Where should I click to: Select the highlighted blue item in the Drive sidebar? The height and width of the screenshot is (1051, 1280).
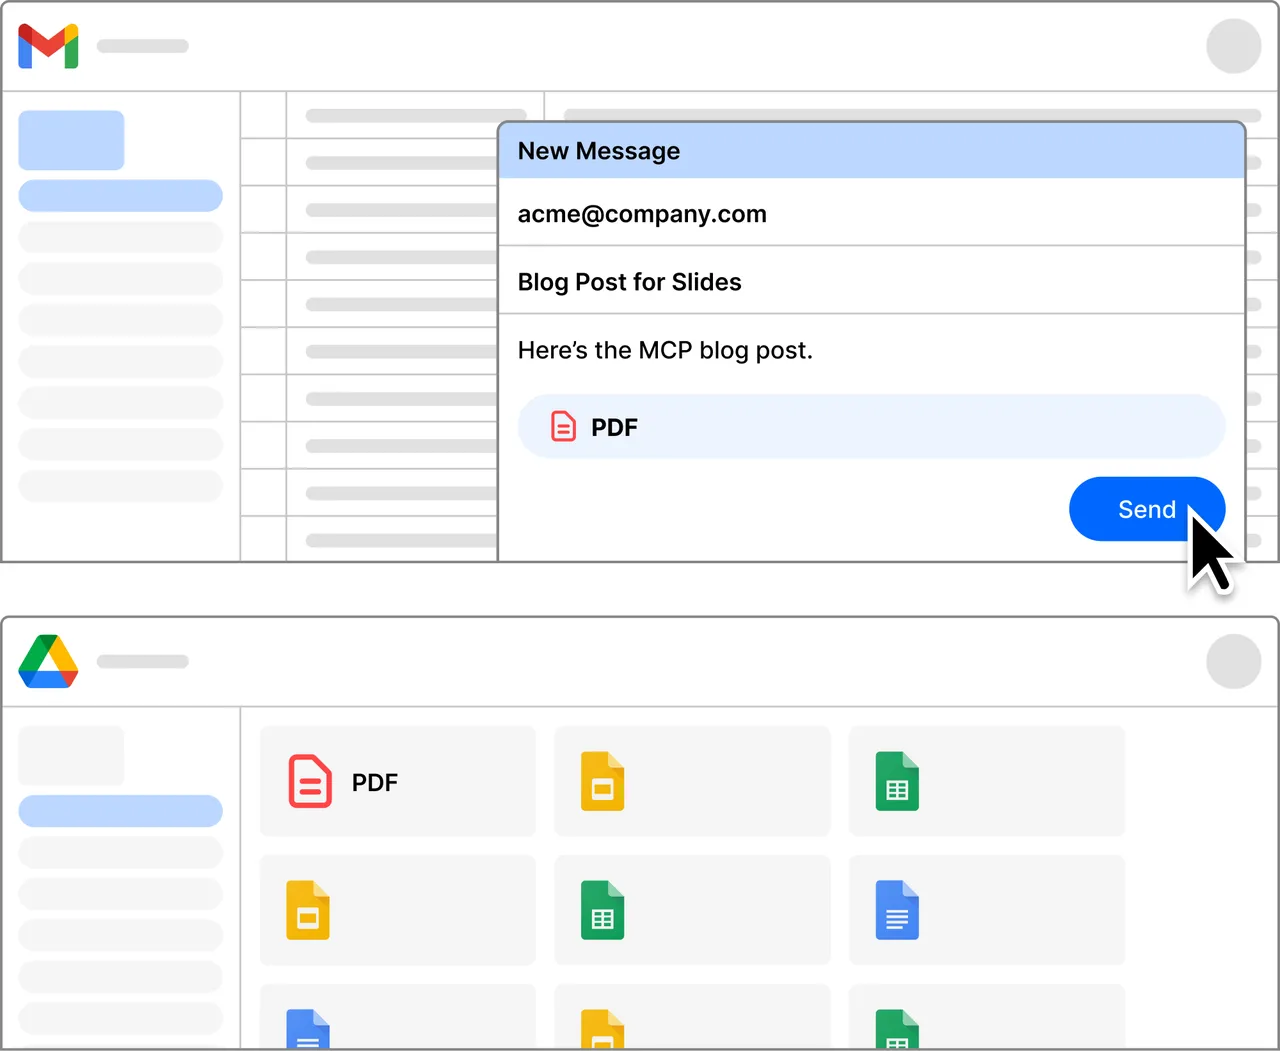pyautogui.click(x=120, y=811)
